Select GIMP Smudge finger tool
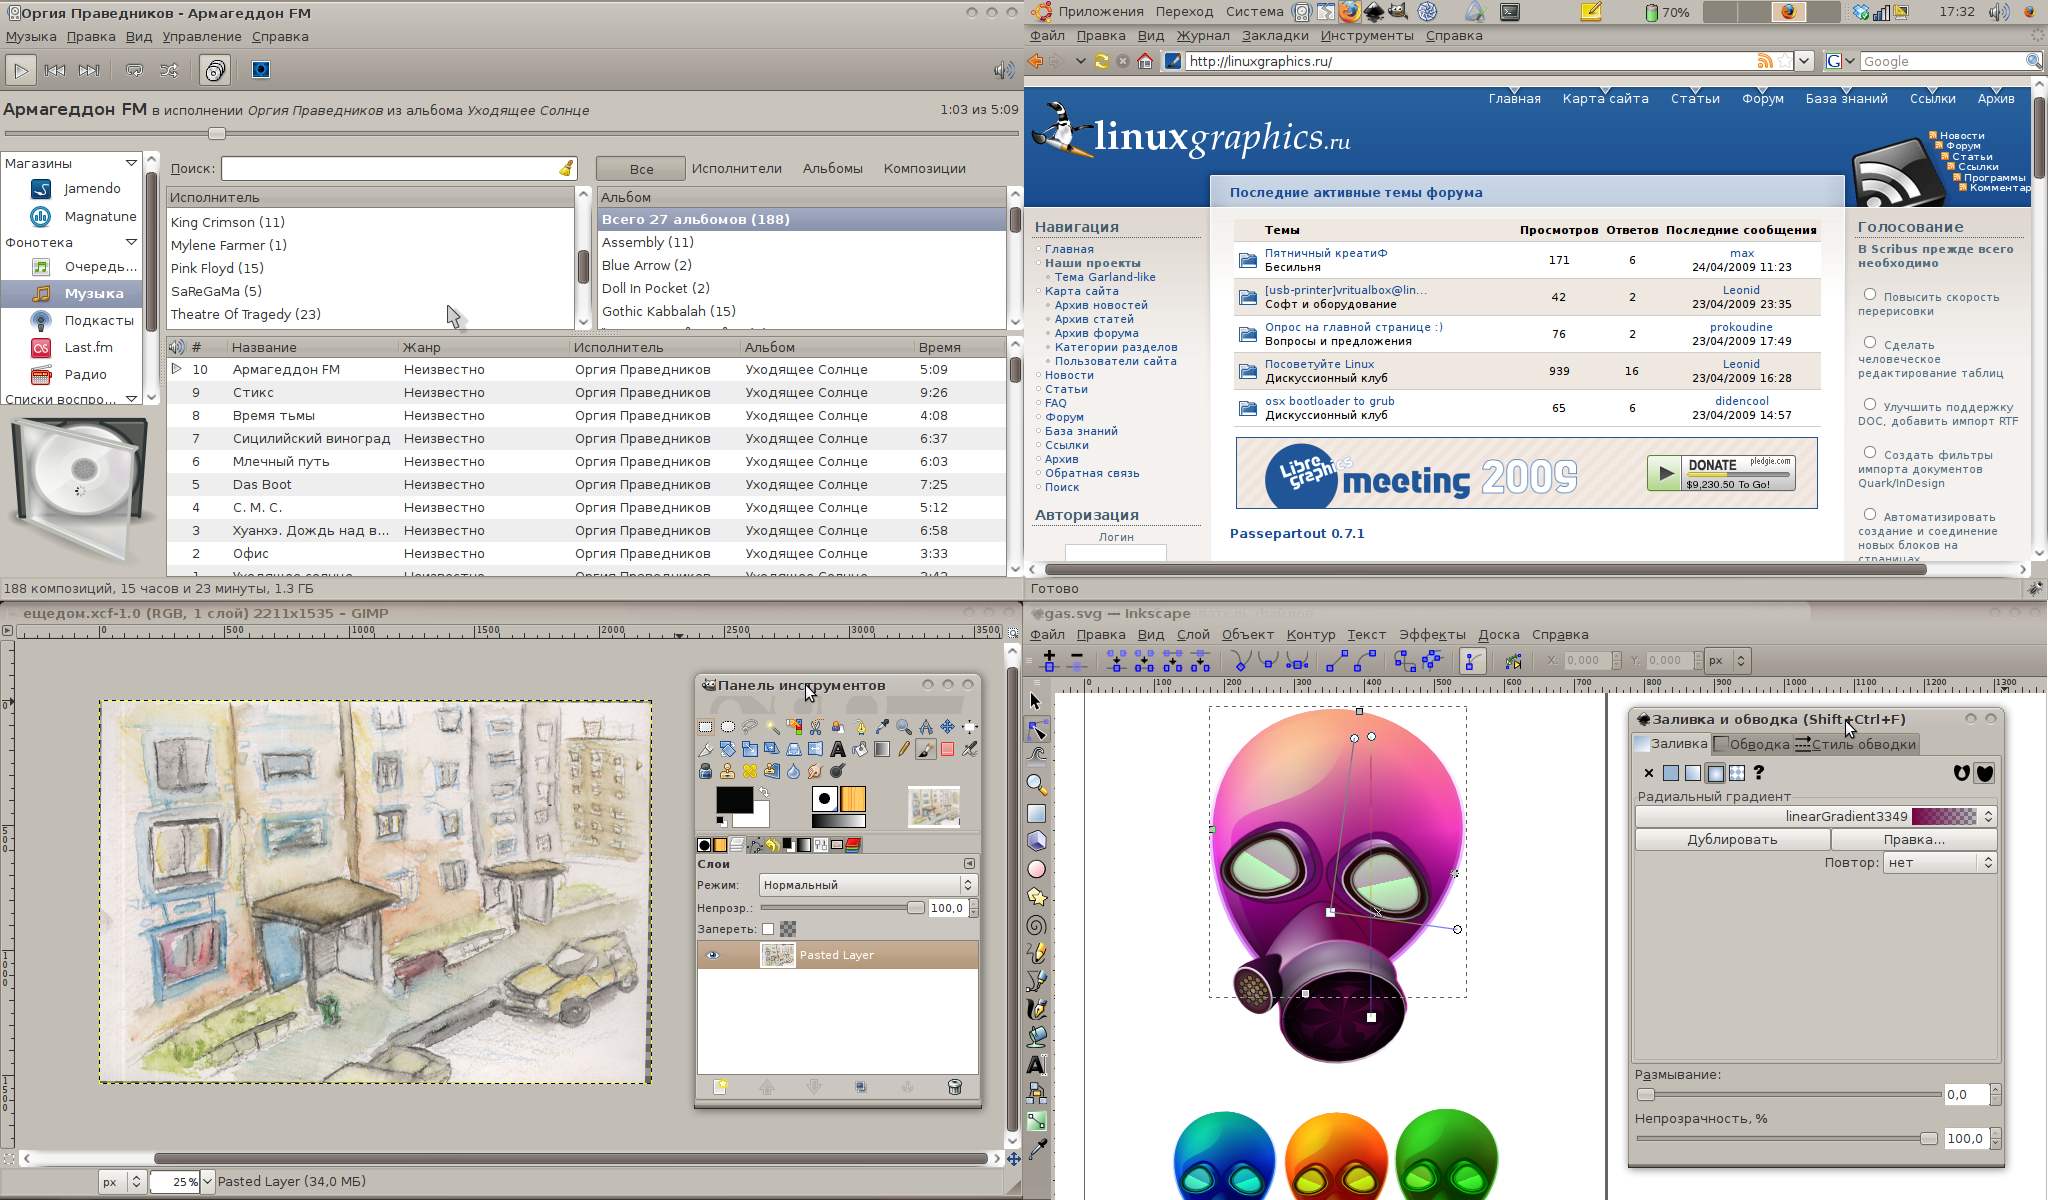 pyautogui.click(x=815, y=771)
